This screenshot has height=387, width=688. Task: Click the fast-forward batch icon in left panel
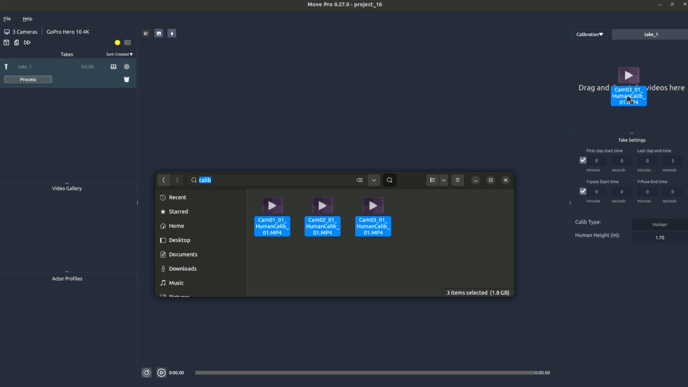click(x=27, y=43)
